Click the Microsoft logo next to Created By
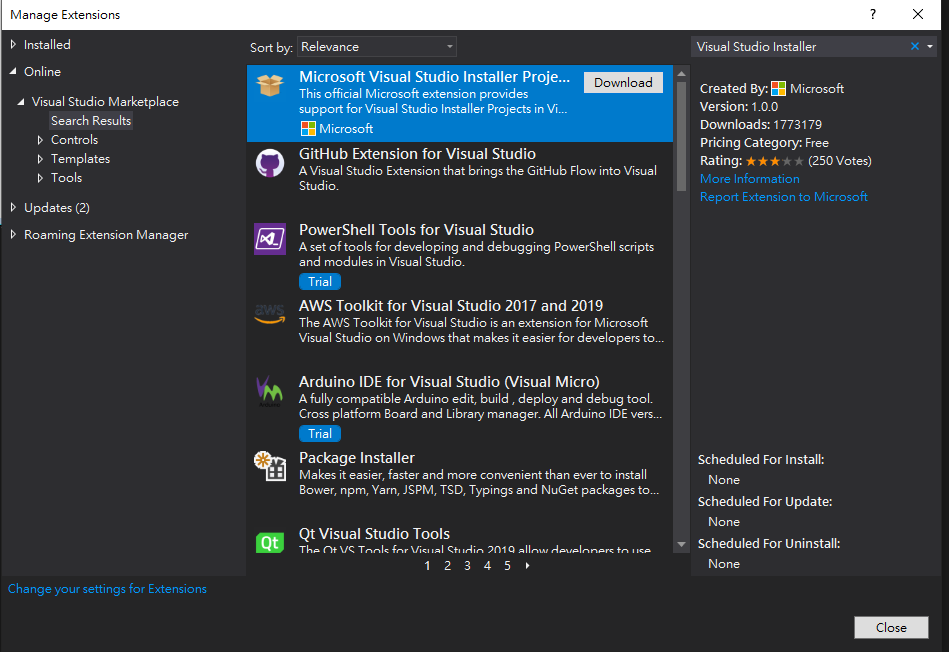 coord(778,89)
